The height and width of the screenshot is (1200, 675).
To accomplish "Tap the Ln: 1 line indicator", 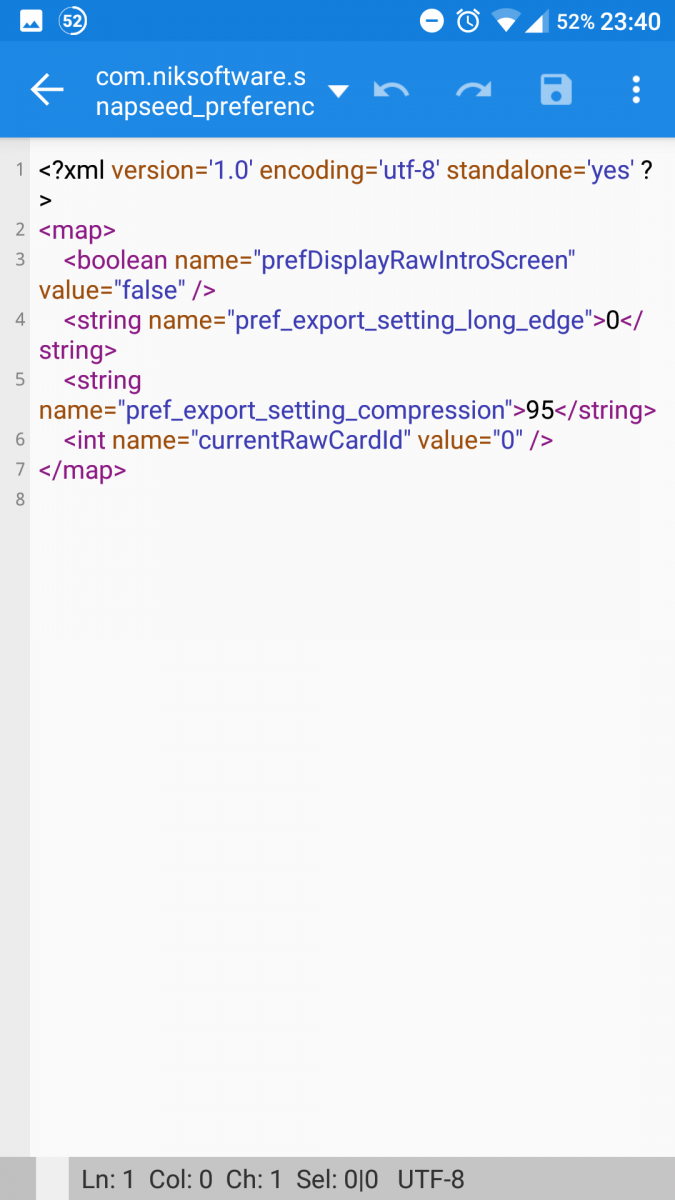I will 107,1180.
